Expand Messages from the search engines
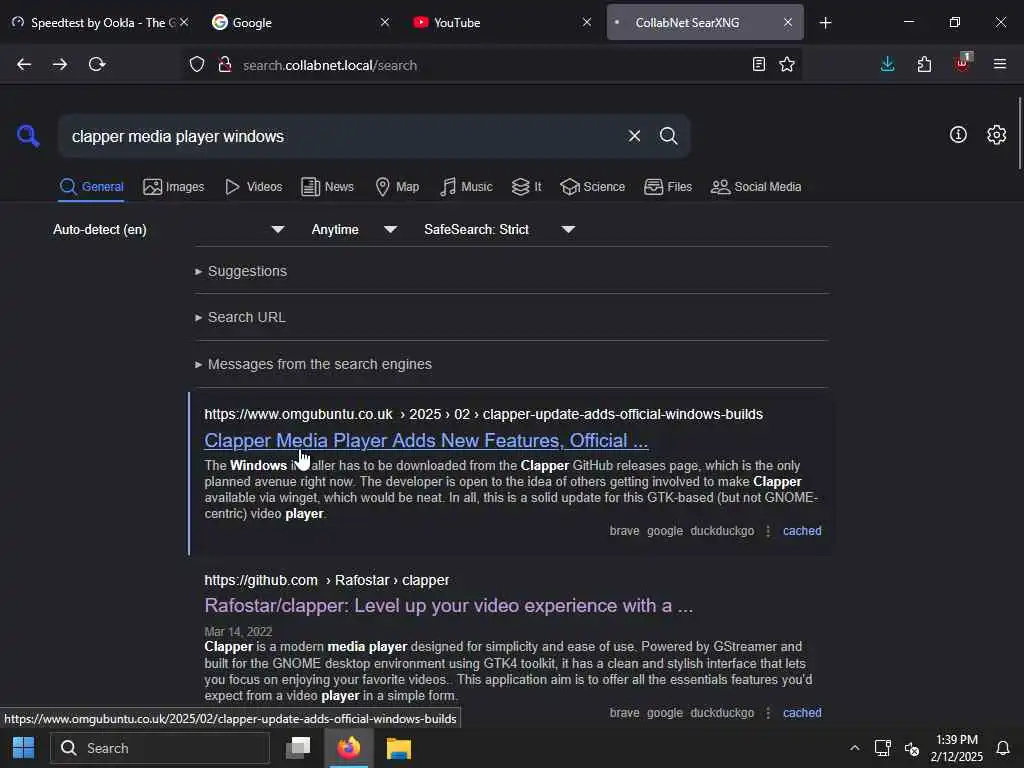 coord(313,364)
